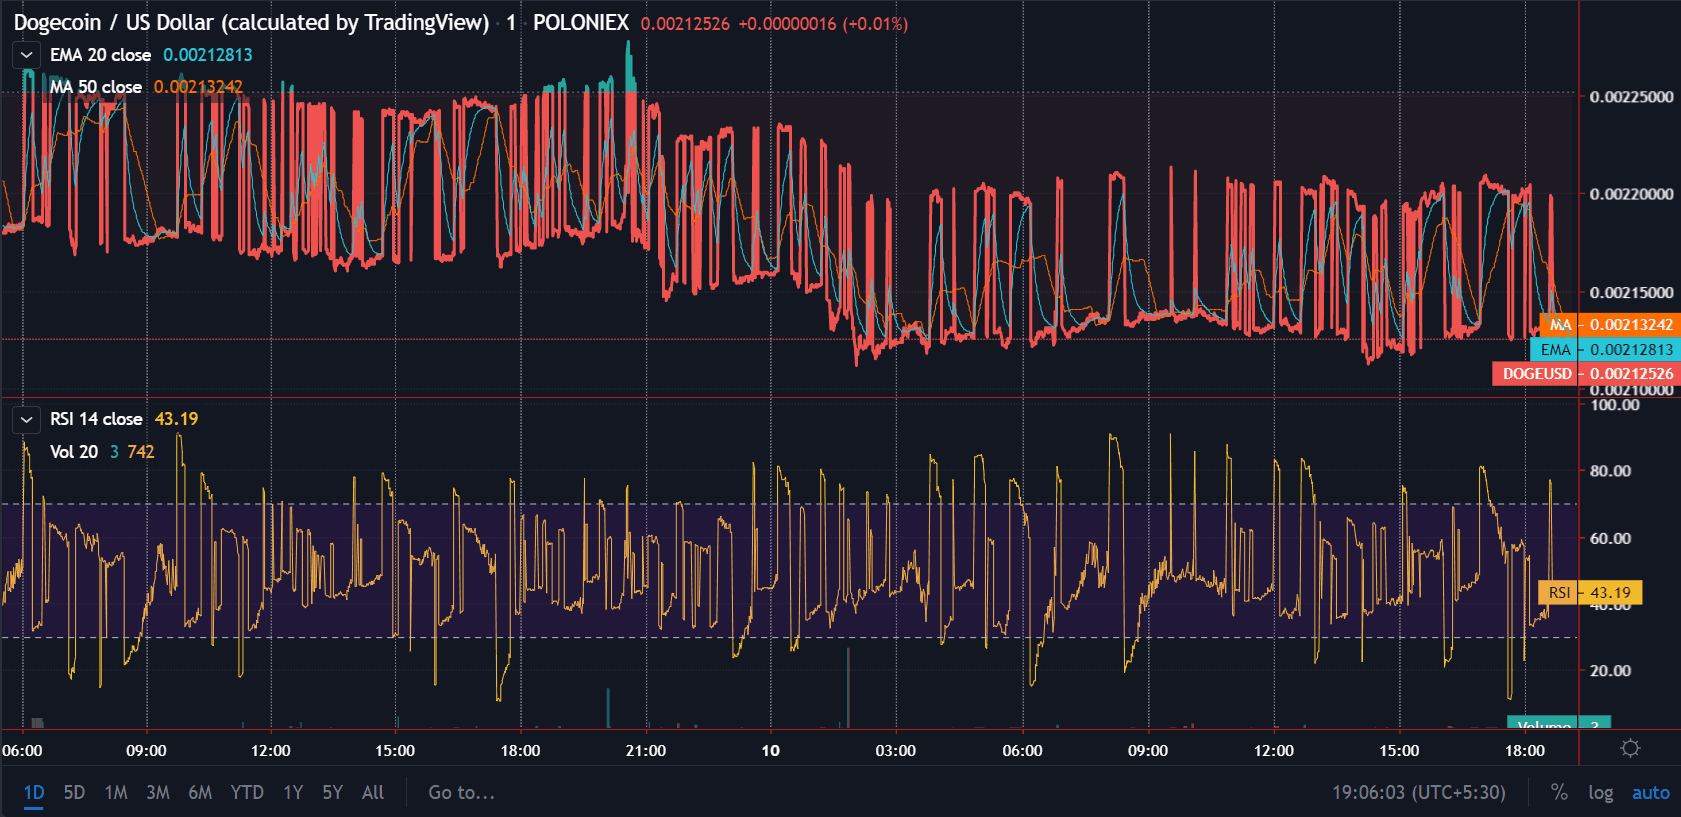The width and height of the screenshot is (1681, 817).
Task: Select the 1D time range tab
Action: 34,792
